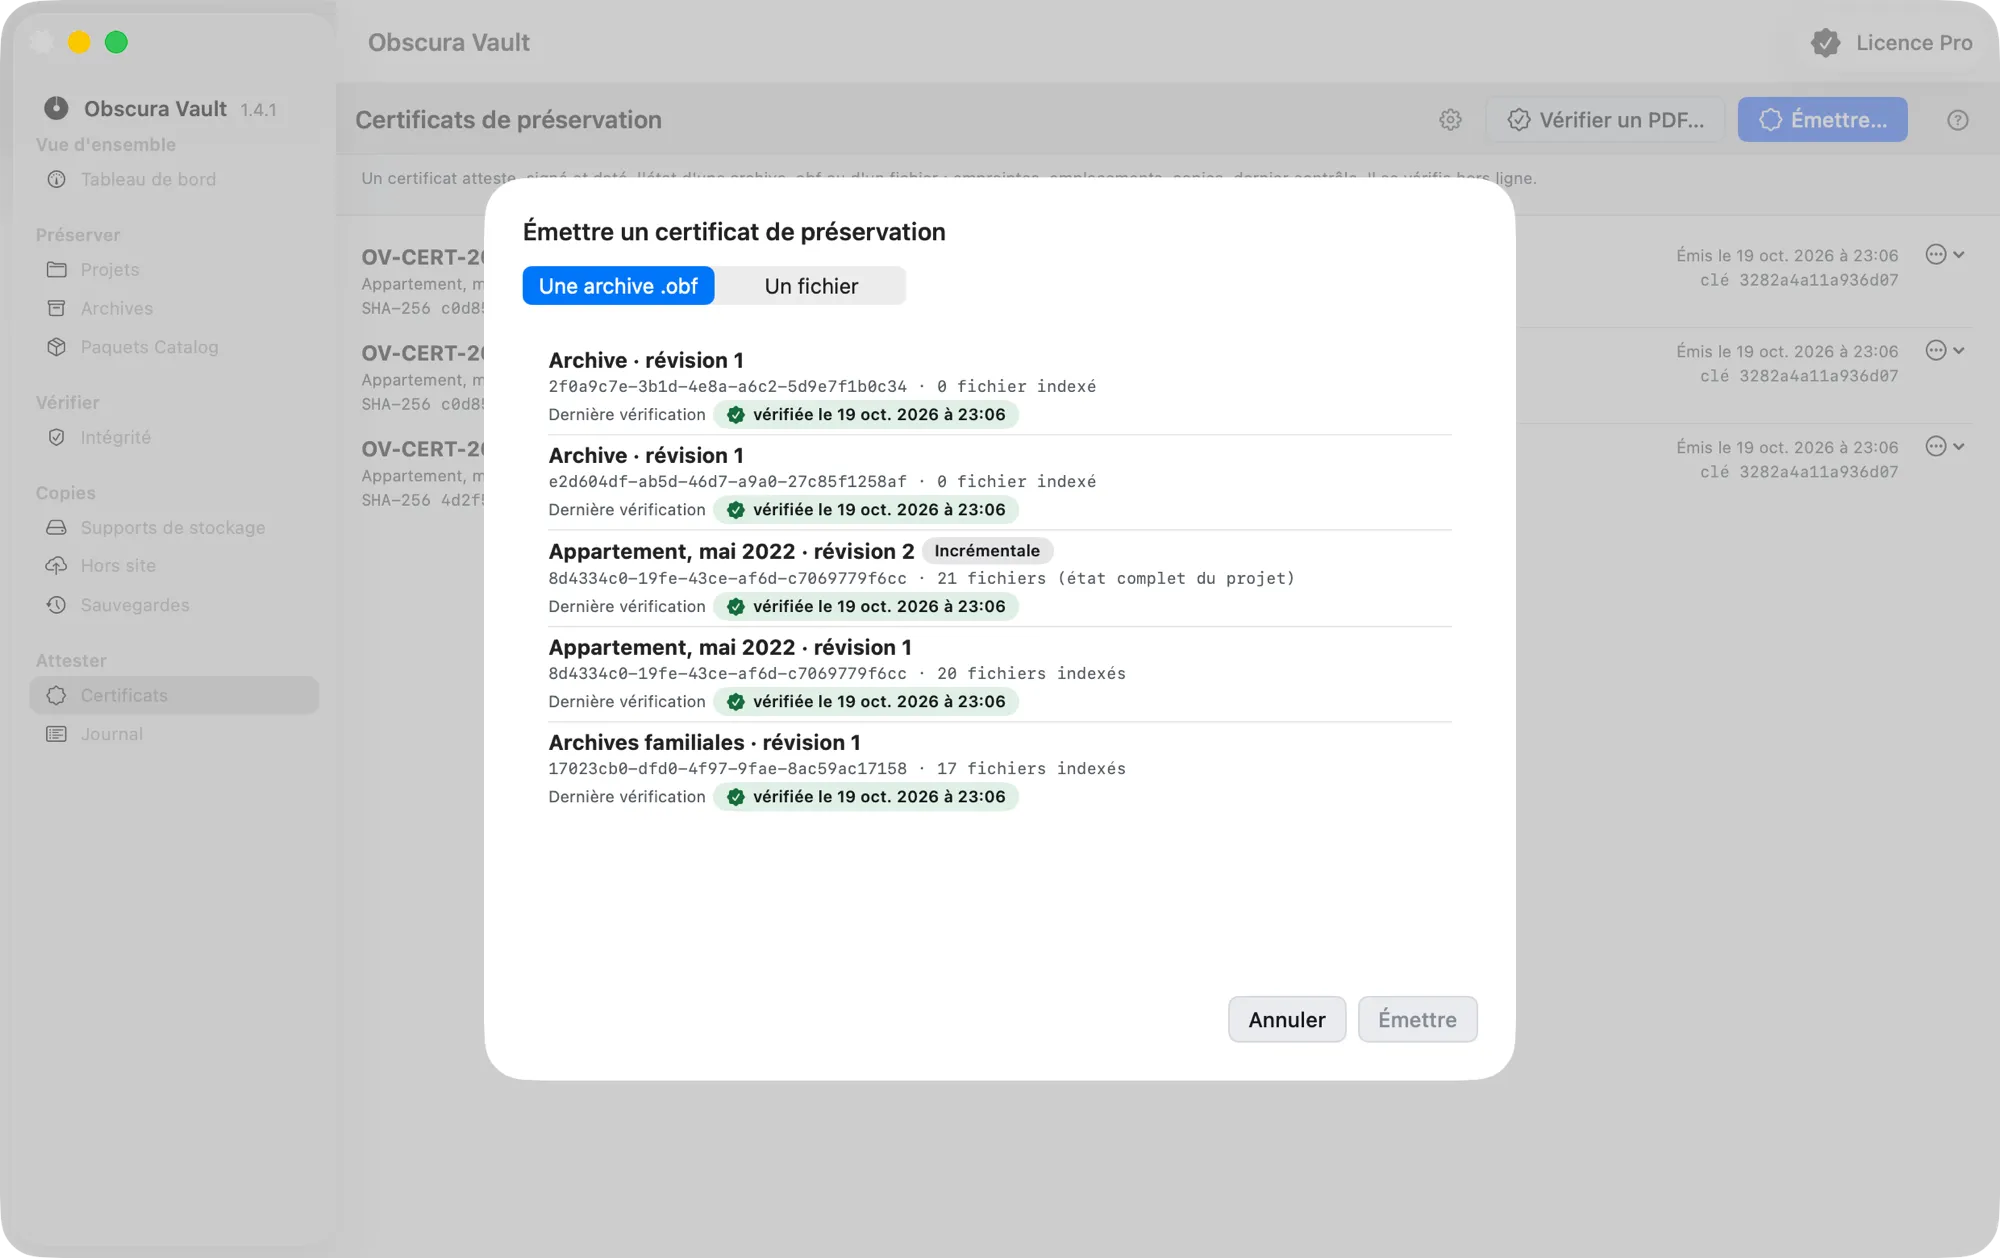
Task: Click the Vérifier un PDF... button
Action: (x=1606, y=120)
